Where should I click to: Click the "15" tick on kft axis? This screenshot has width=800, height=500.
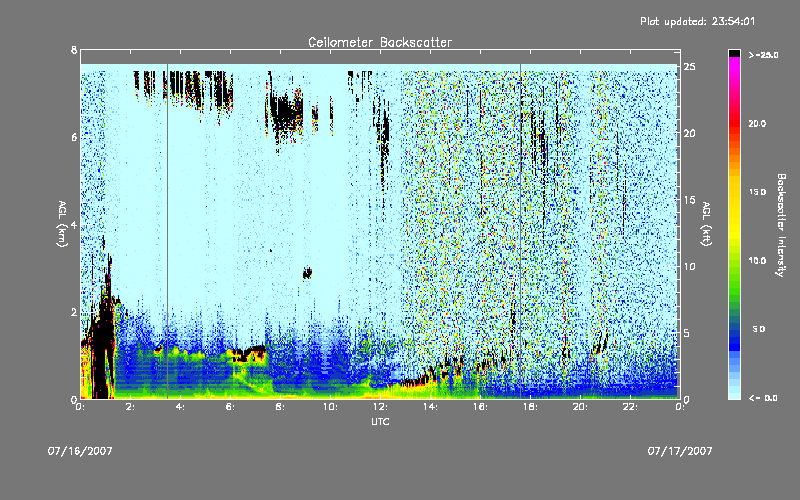689,200
